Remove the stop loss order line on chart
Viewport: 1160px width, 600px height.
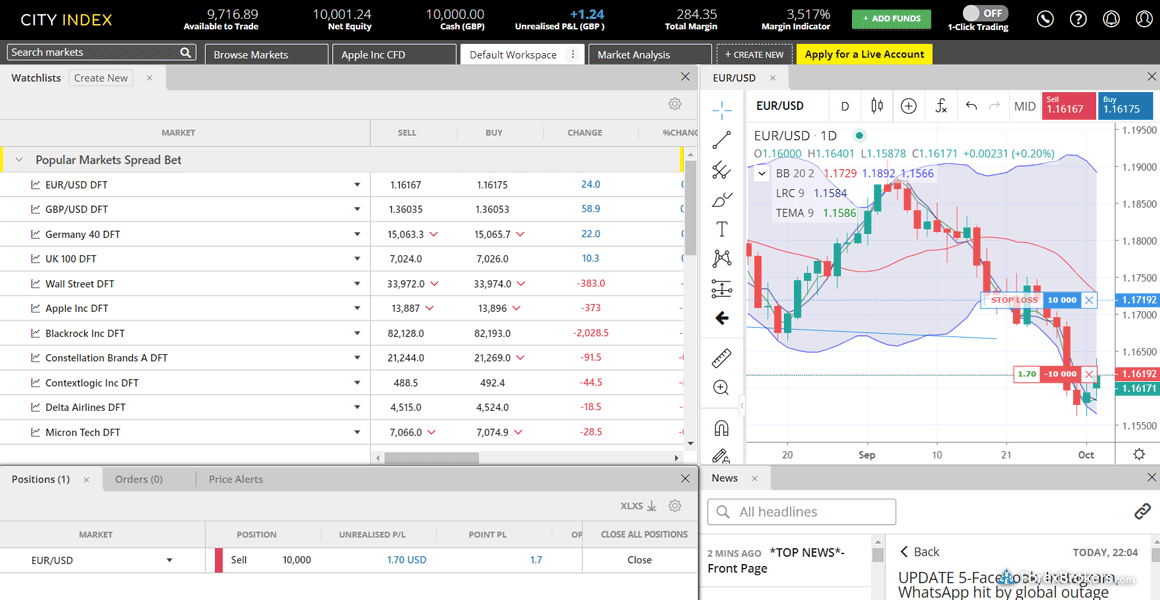pos(1088,300)
